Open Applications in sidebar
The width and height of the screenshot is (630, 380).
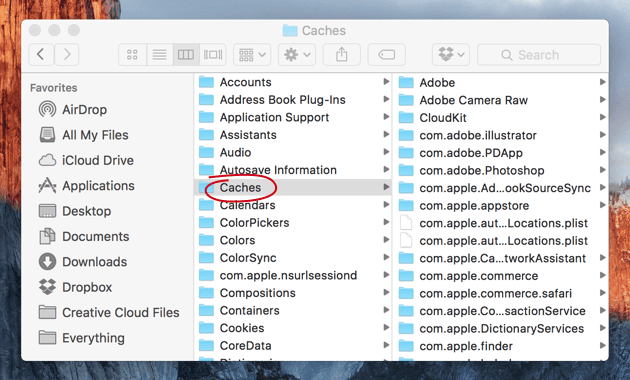coord(86,186)
